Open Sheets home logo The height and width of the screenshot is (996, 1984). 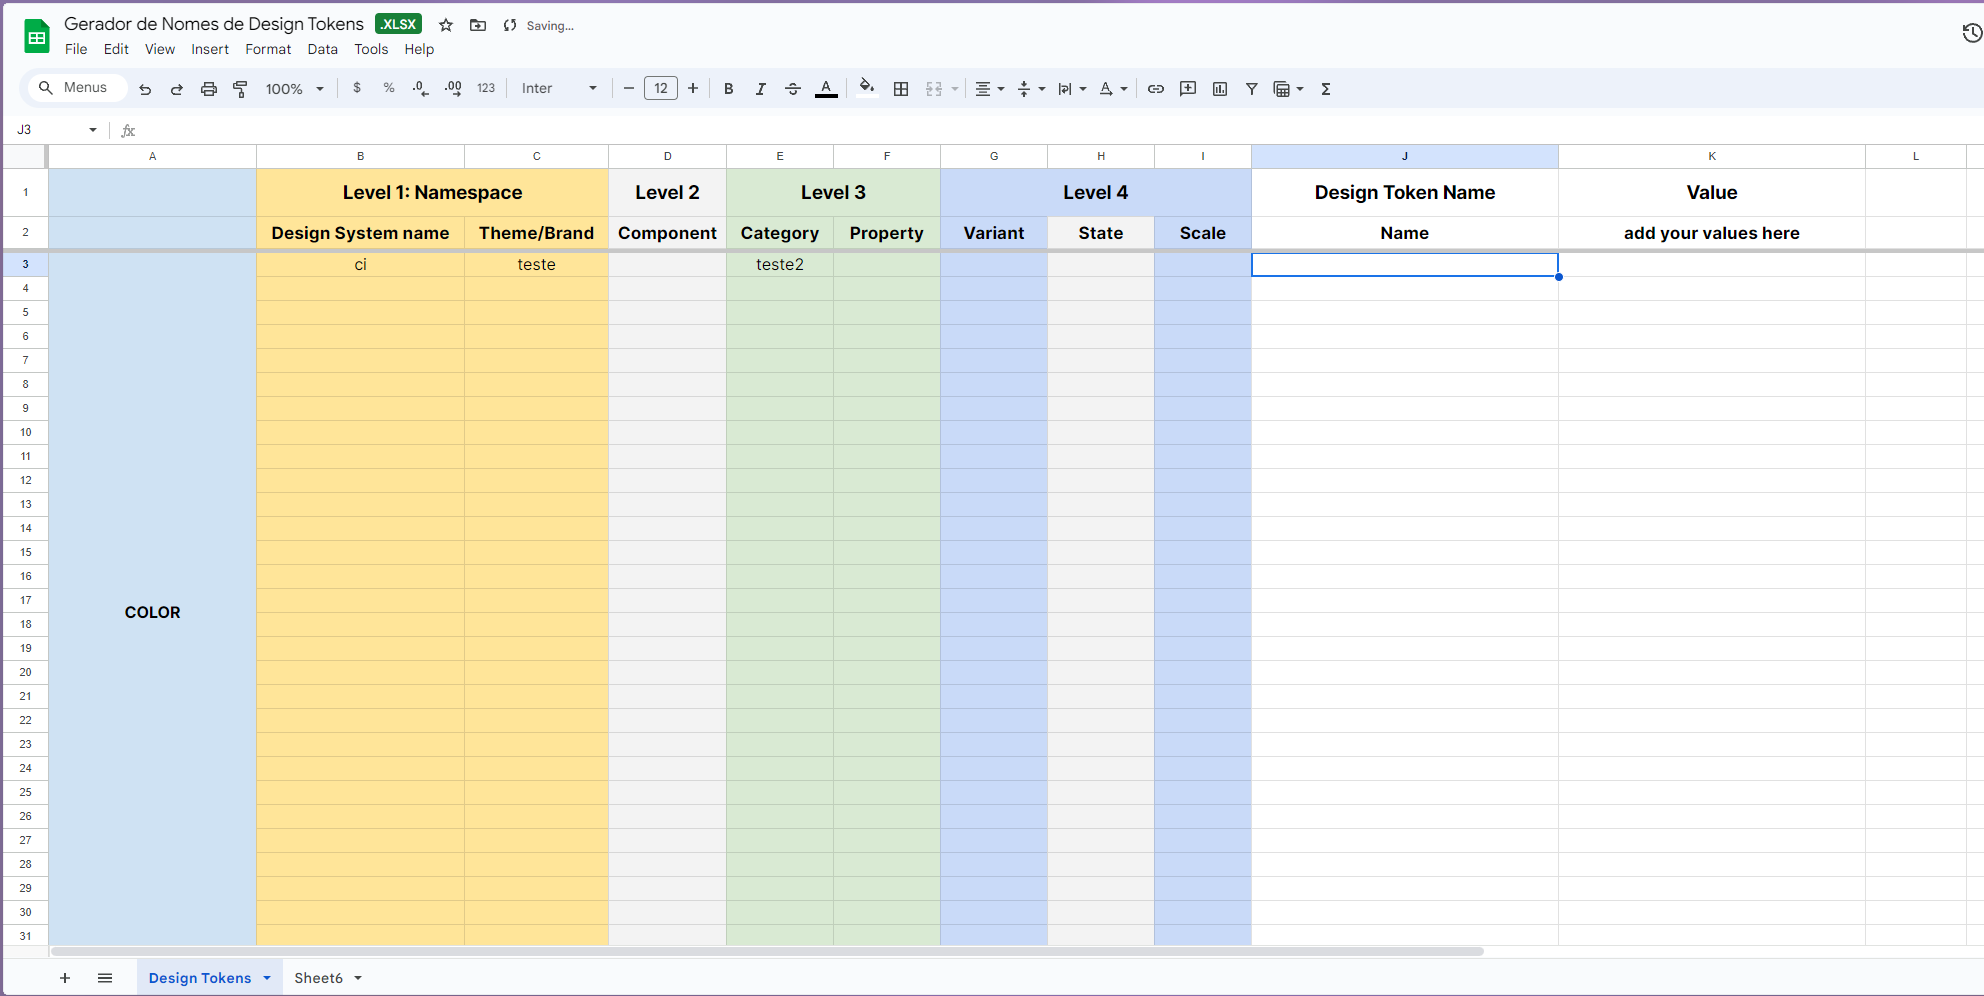[x=37, y=37]
